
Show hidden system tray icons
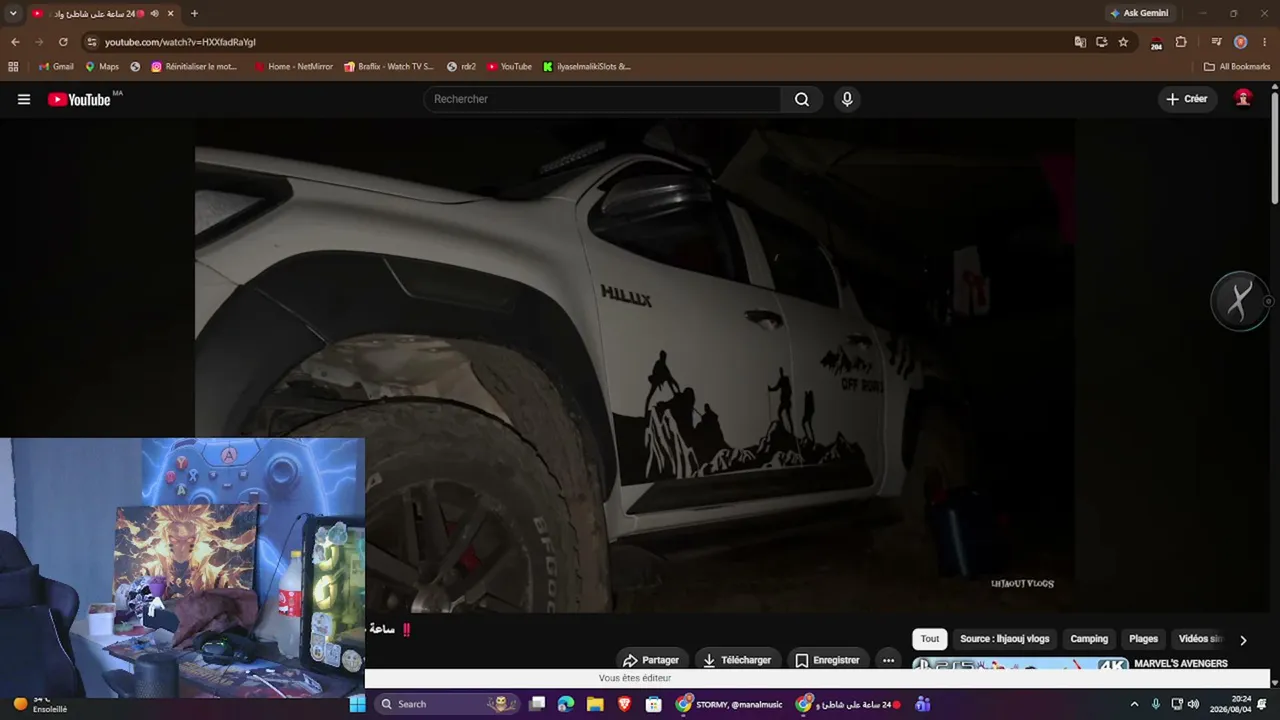point(1134,704)
